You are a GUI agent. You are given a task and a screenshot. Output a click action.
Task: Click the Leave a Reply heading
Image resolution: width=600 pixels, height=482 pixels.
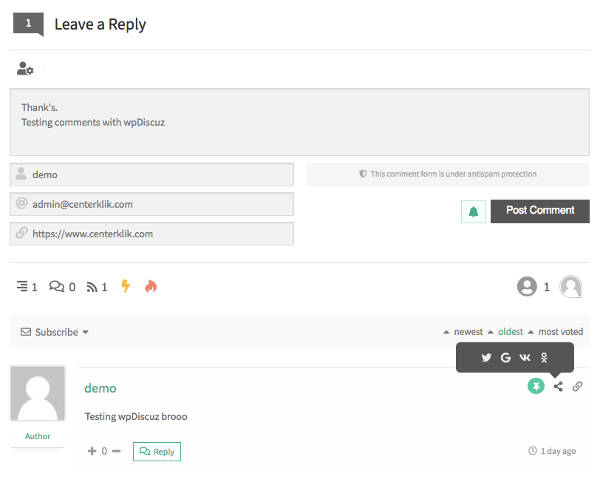coord(100,24)
